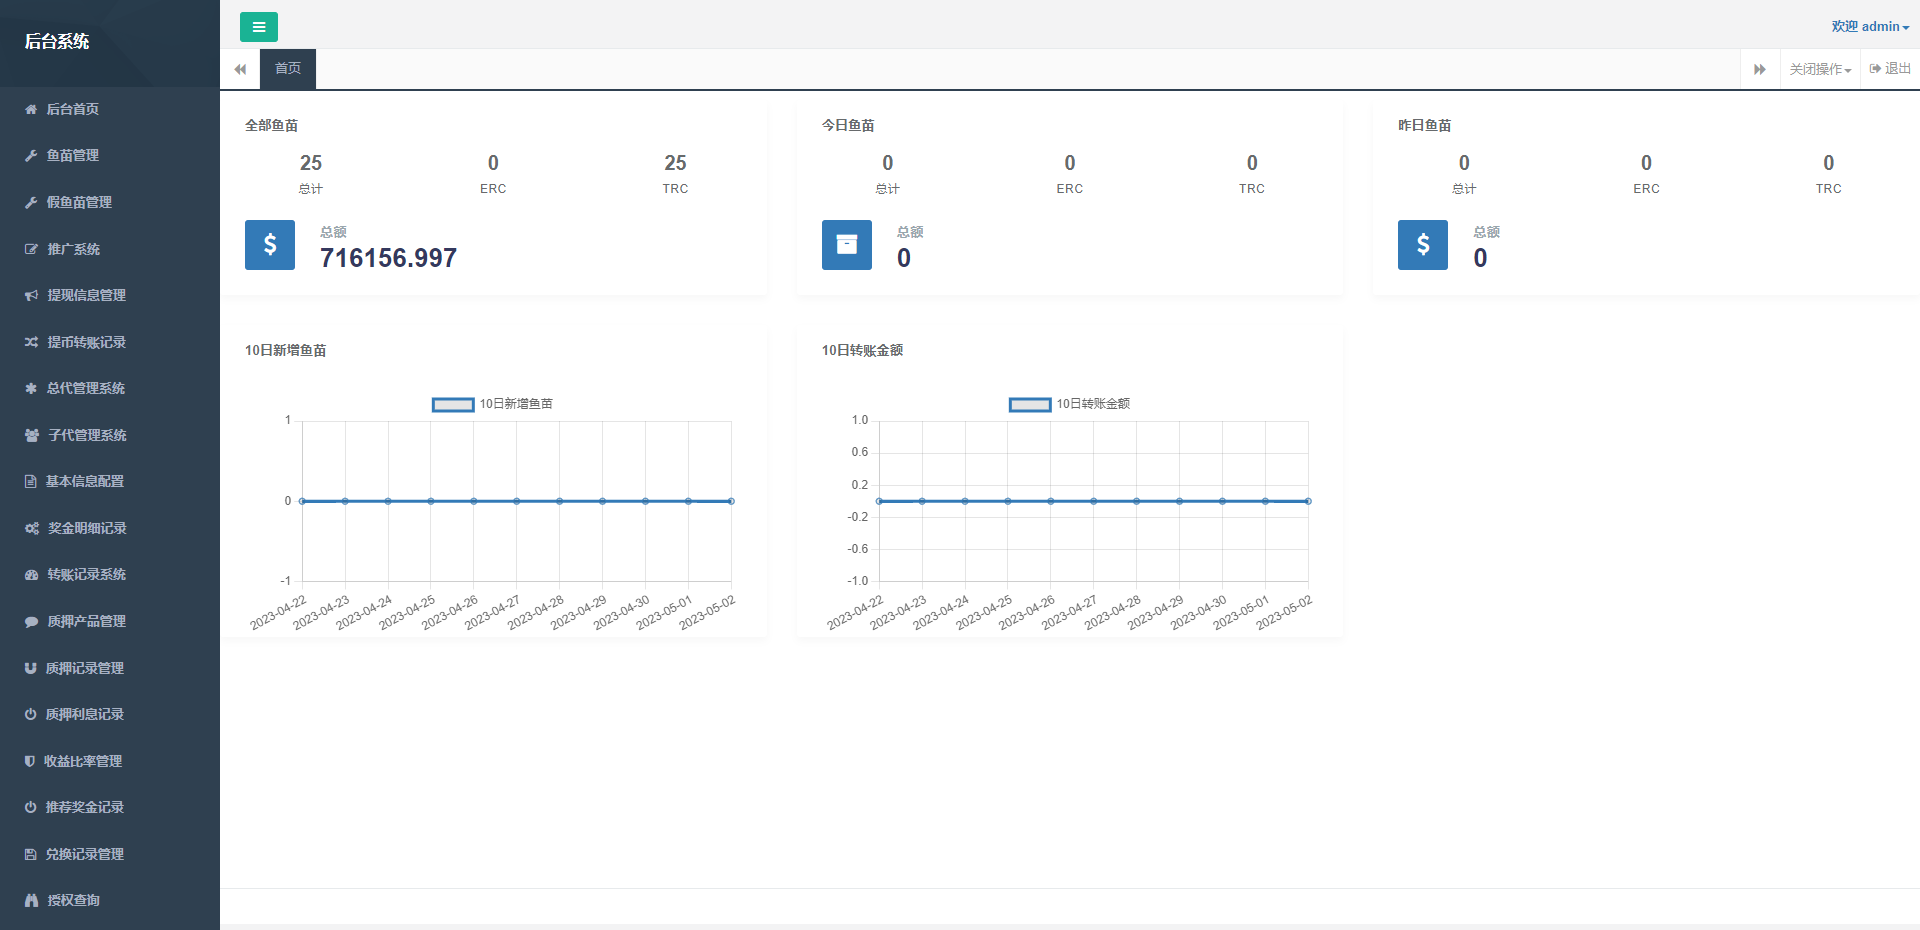The image size is (1920, 930).
Task: Click the tab scroll-right double arrow
Action: coord(1759,69)
